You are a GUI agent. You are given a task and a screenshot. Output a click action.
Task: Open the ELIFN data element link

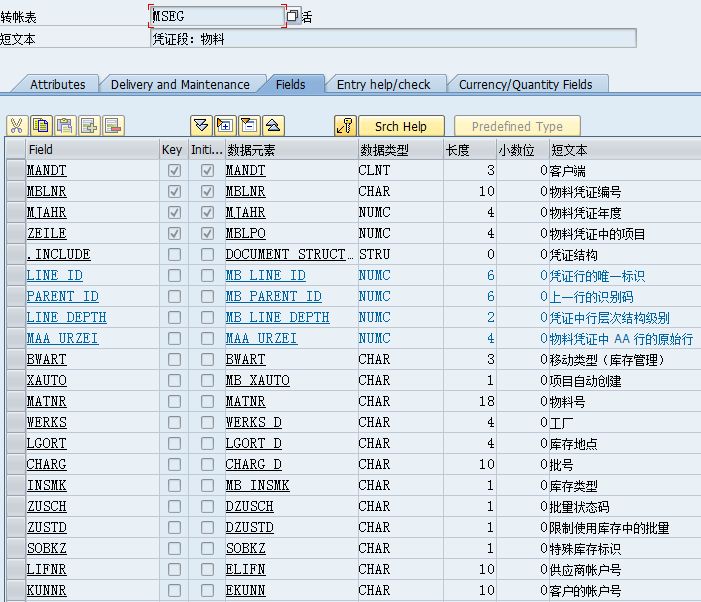[x=245, y=569]
